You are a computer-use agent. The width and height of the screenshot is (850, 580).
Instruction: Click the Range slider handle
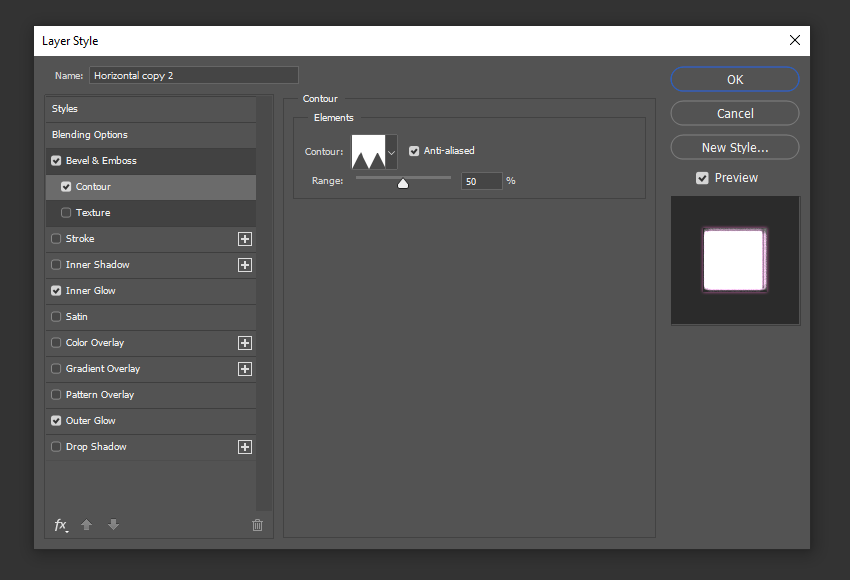[403, 184]
